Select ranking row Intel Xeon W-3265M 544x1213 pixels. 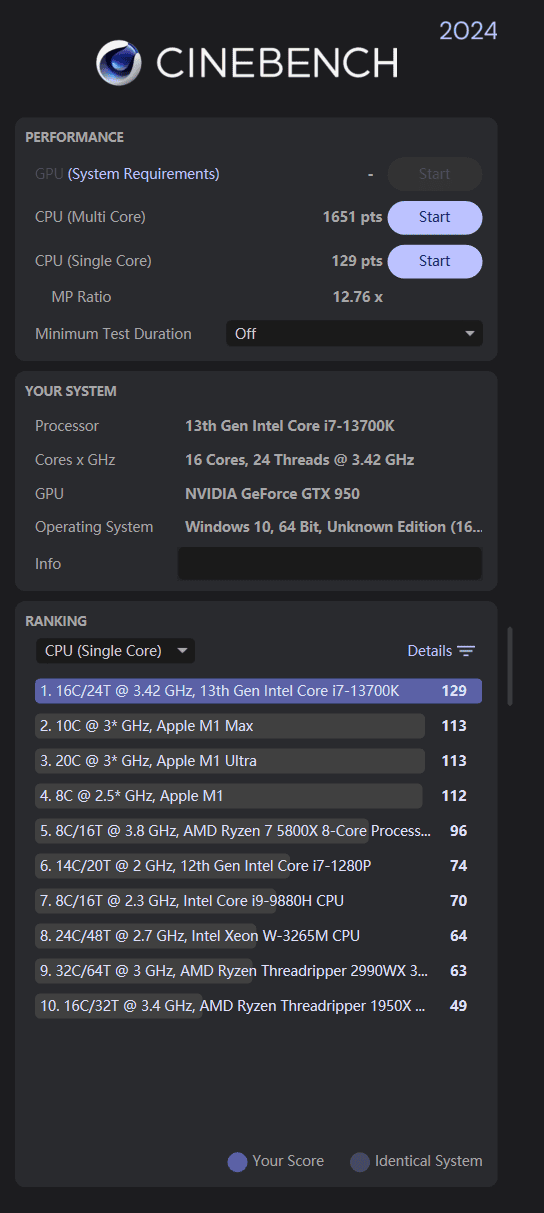258,936
